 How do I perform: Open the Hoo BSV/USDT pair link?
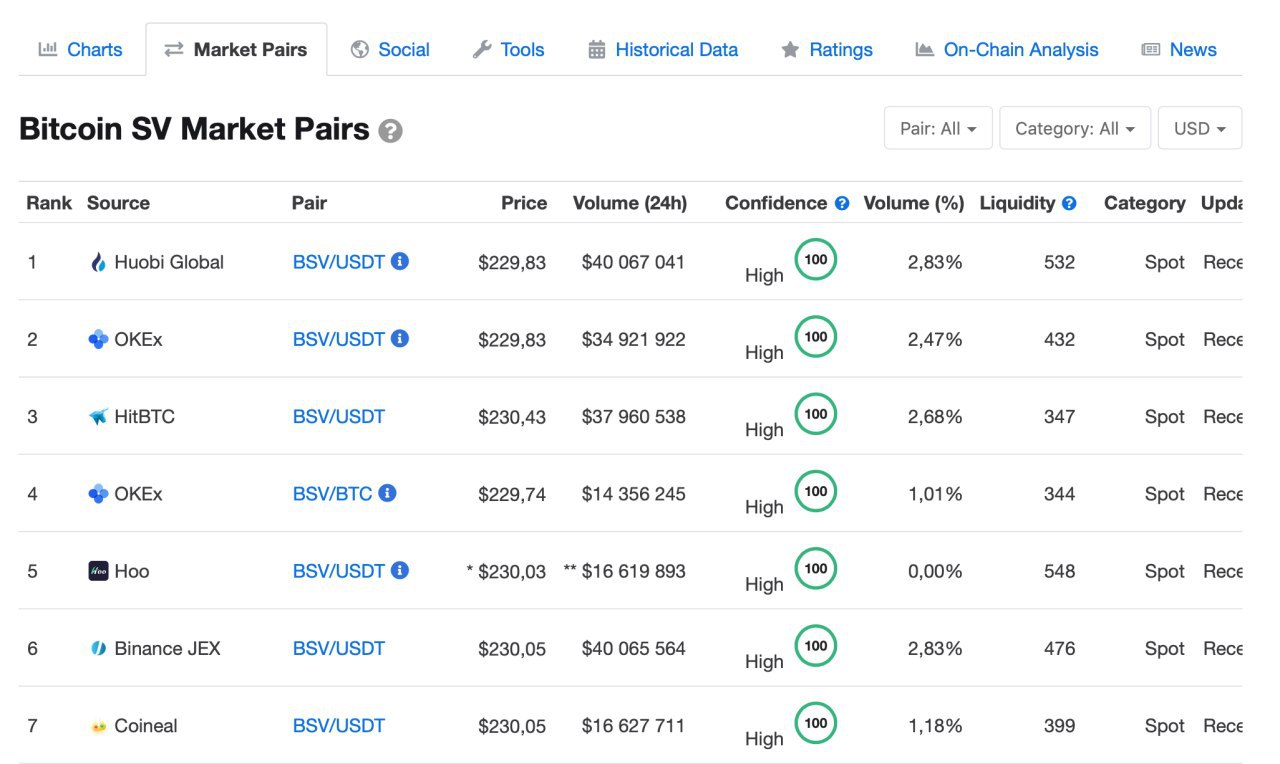(339, 571)
